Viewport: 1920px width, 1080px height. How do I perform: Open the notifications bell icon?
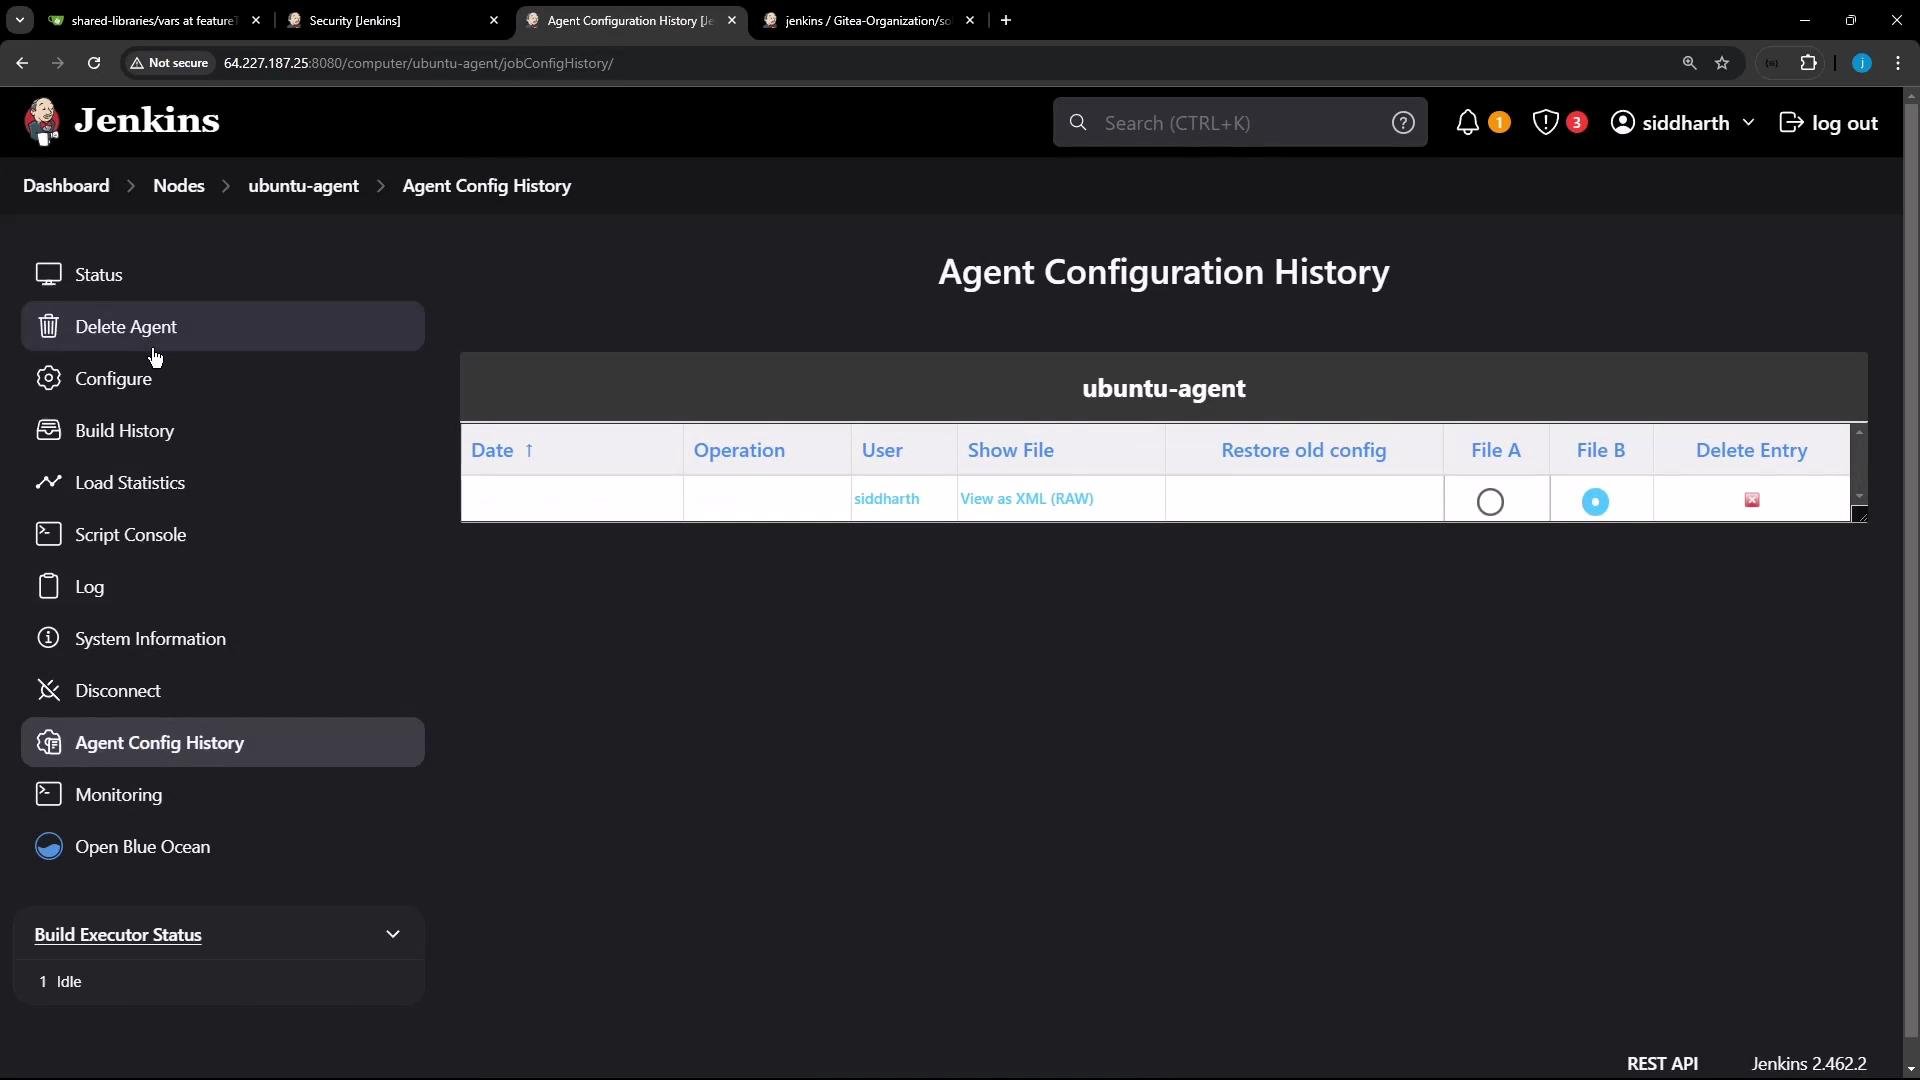tap(1467, 122)
